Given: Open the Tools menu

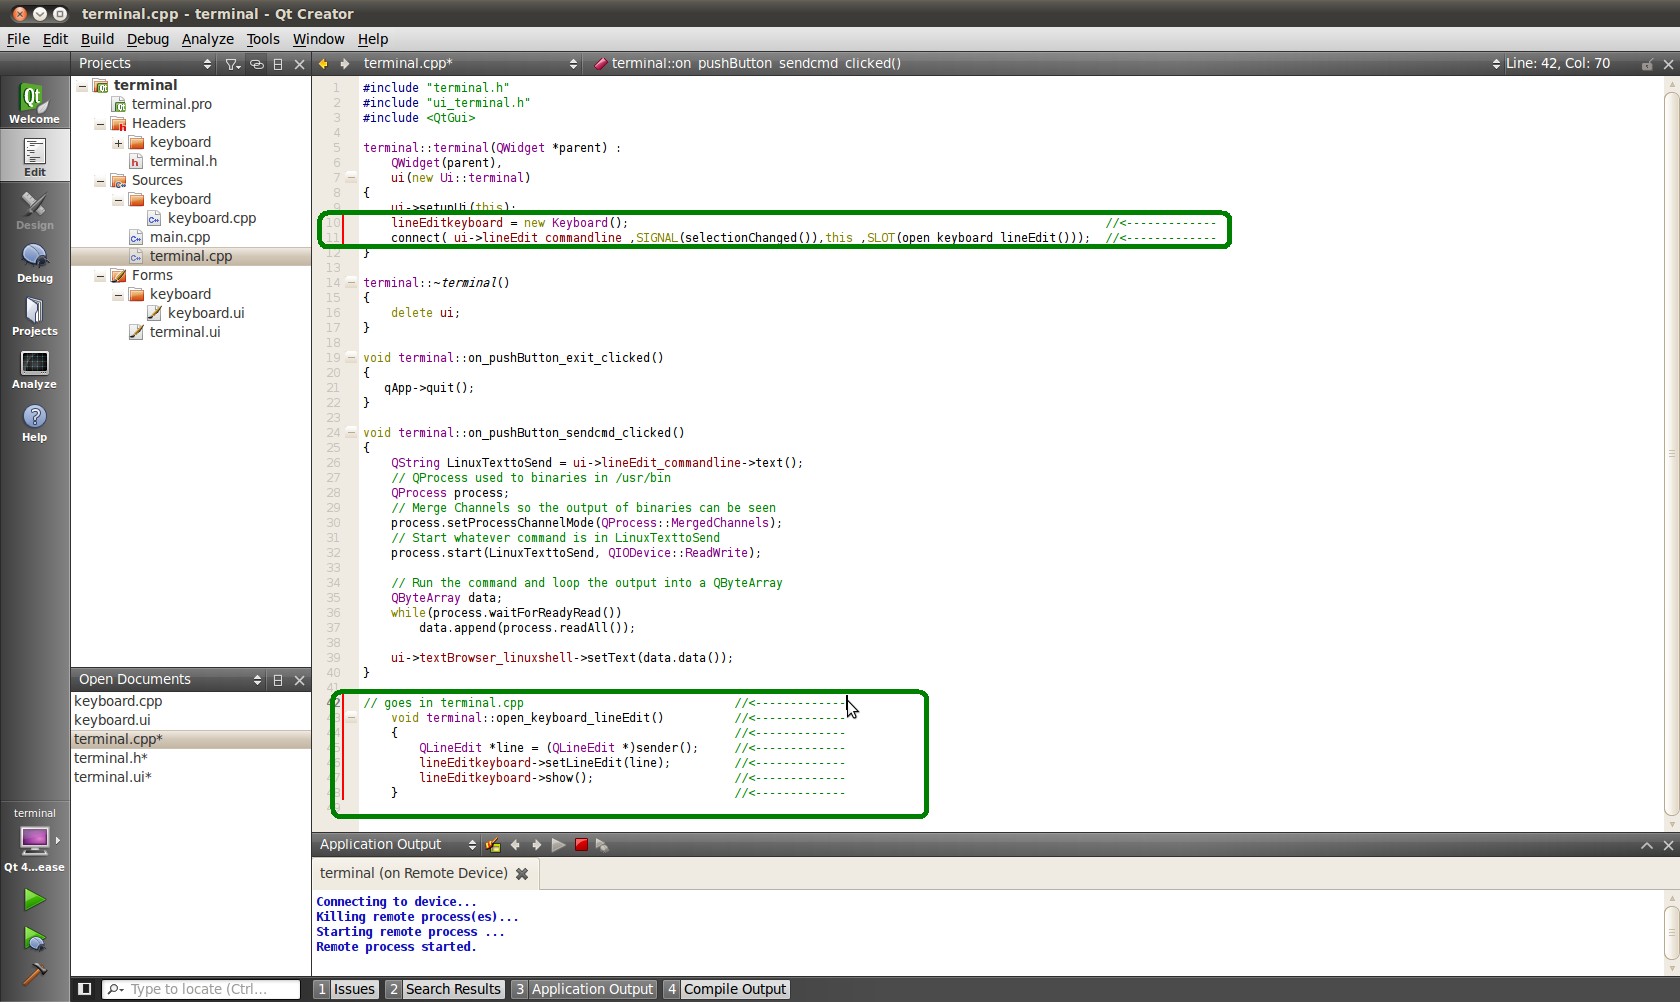Looking at the screenshot, I should point(263,39).
